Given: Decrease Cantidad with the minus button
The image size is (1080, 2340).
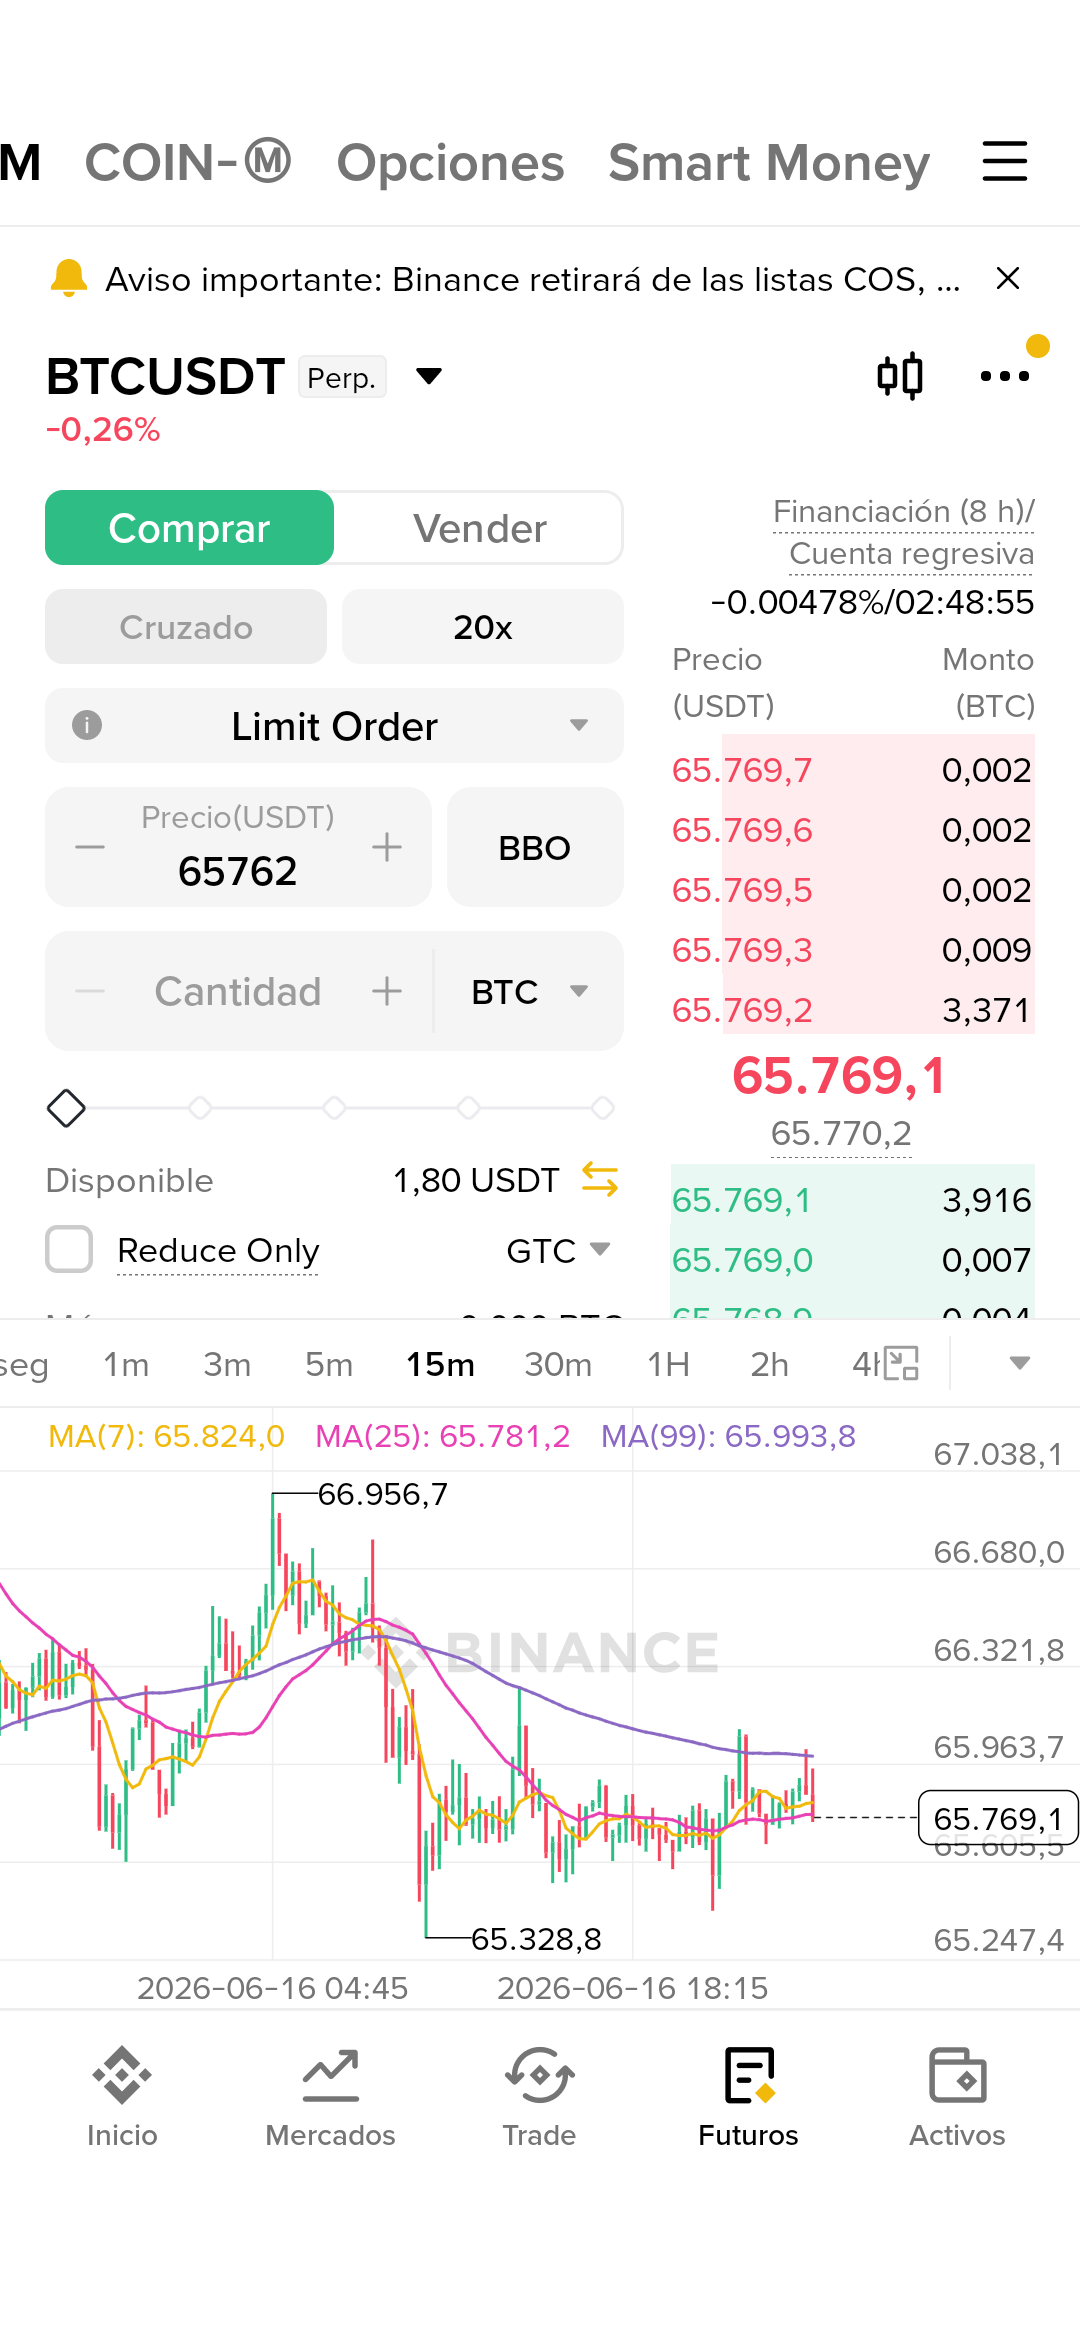Looking at the screenshot, I should click(x=90, y=992).
